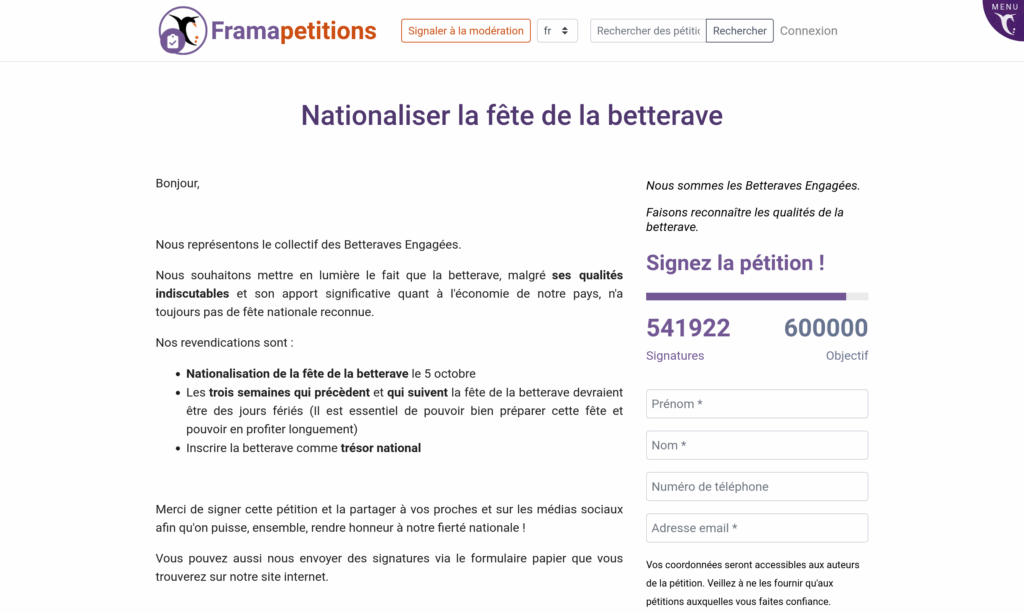Open the Connexion link
Screen dimensions: 1024x613
tap(808, 31)
